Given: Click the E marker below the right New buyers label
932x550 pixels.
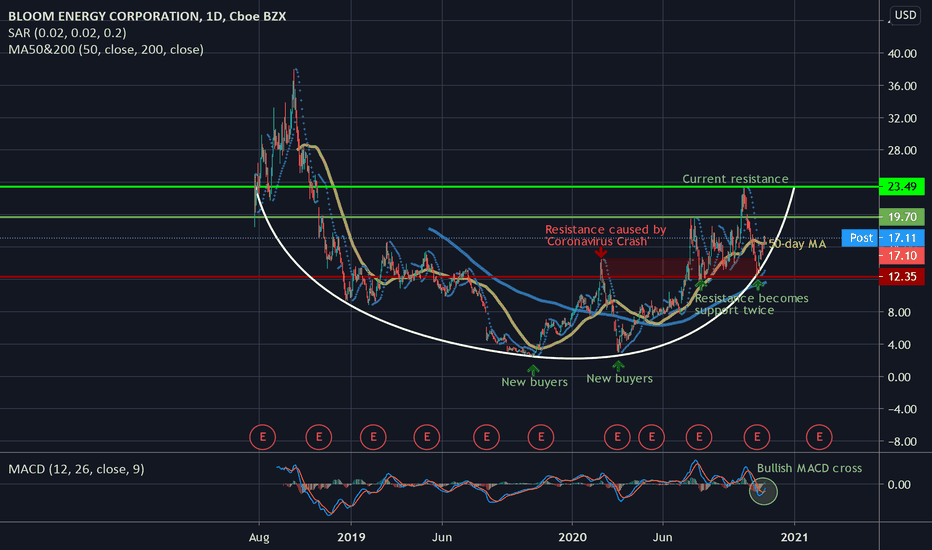Looking at the screenshot, I should pyautogui.click(x=617, y=437).
